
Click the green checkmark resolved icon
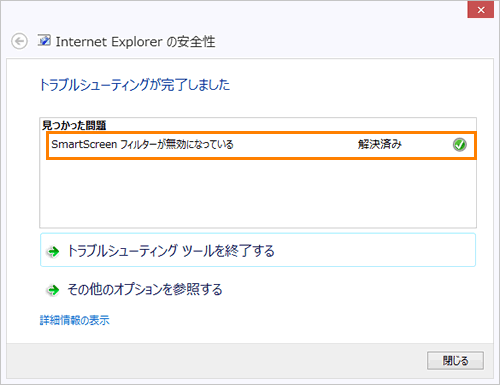point(459,145)
